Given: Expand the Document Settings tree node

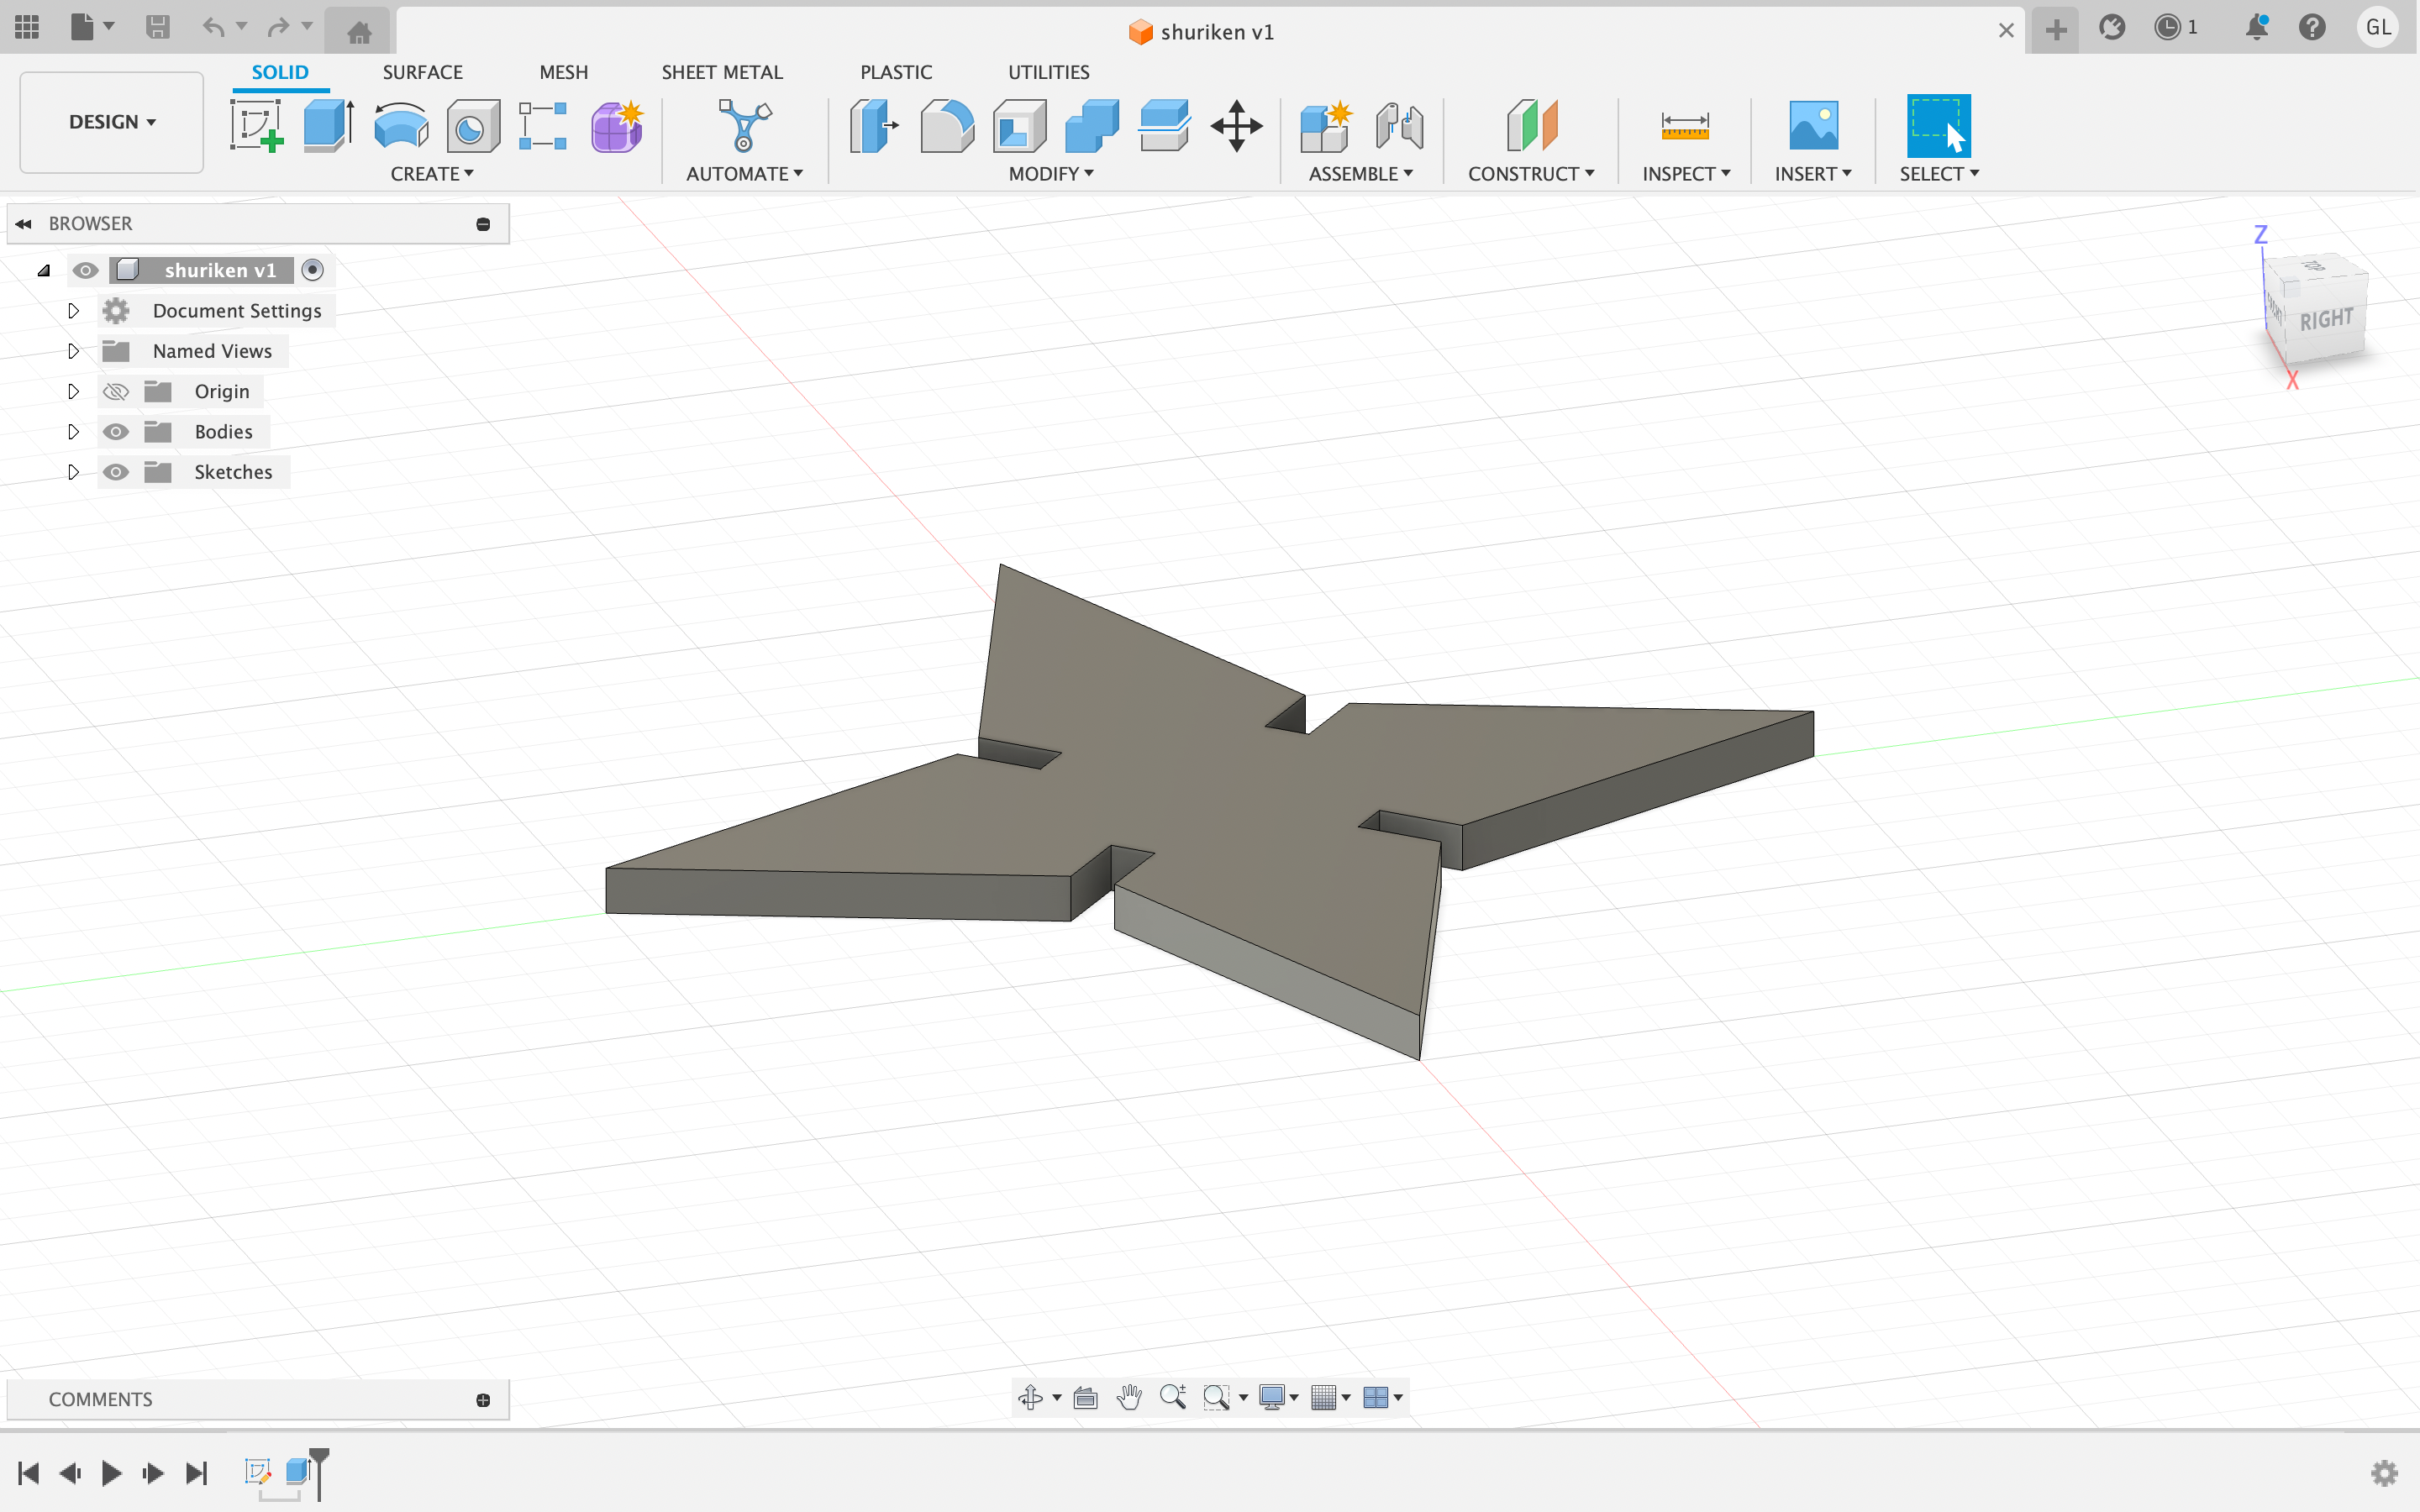Looking at the screenshot, I should [x=73, y=311].
